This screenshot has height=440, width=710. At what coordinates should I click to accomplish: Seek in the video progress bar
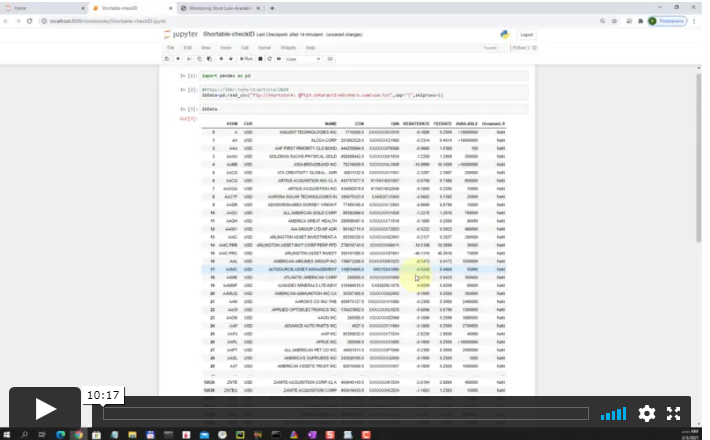coord(345,413)
